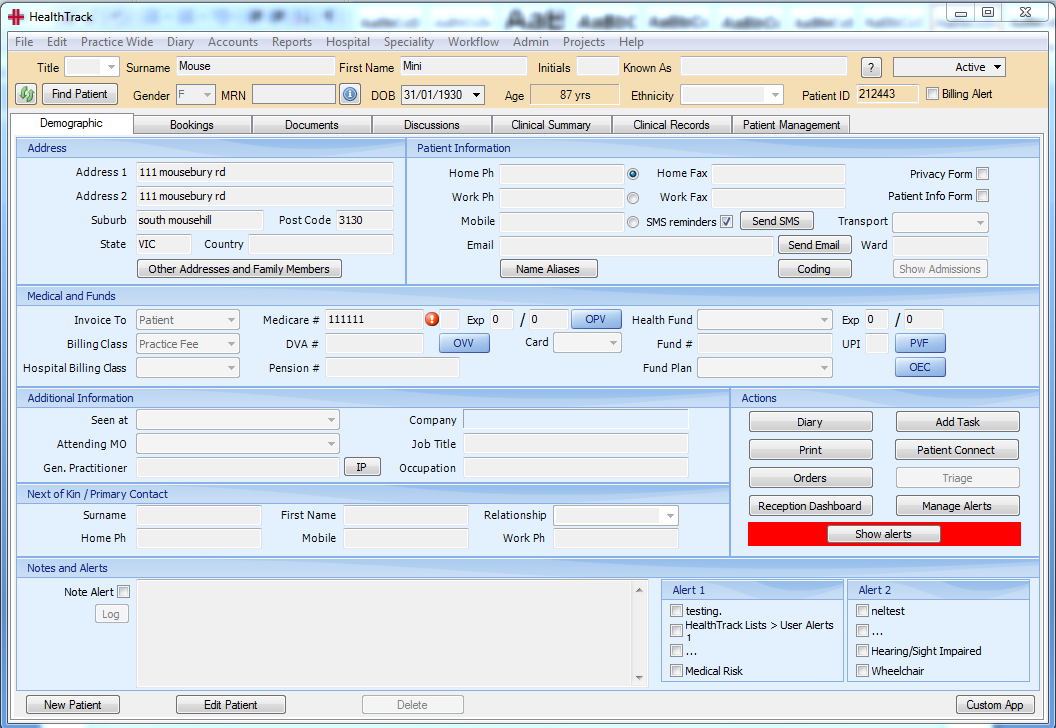
Task: Open the Accounts menu
Action: coord(232,42)
